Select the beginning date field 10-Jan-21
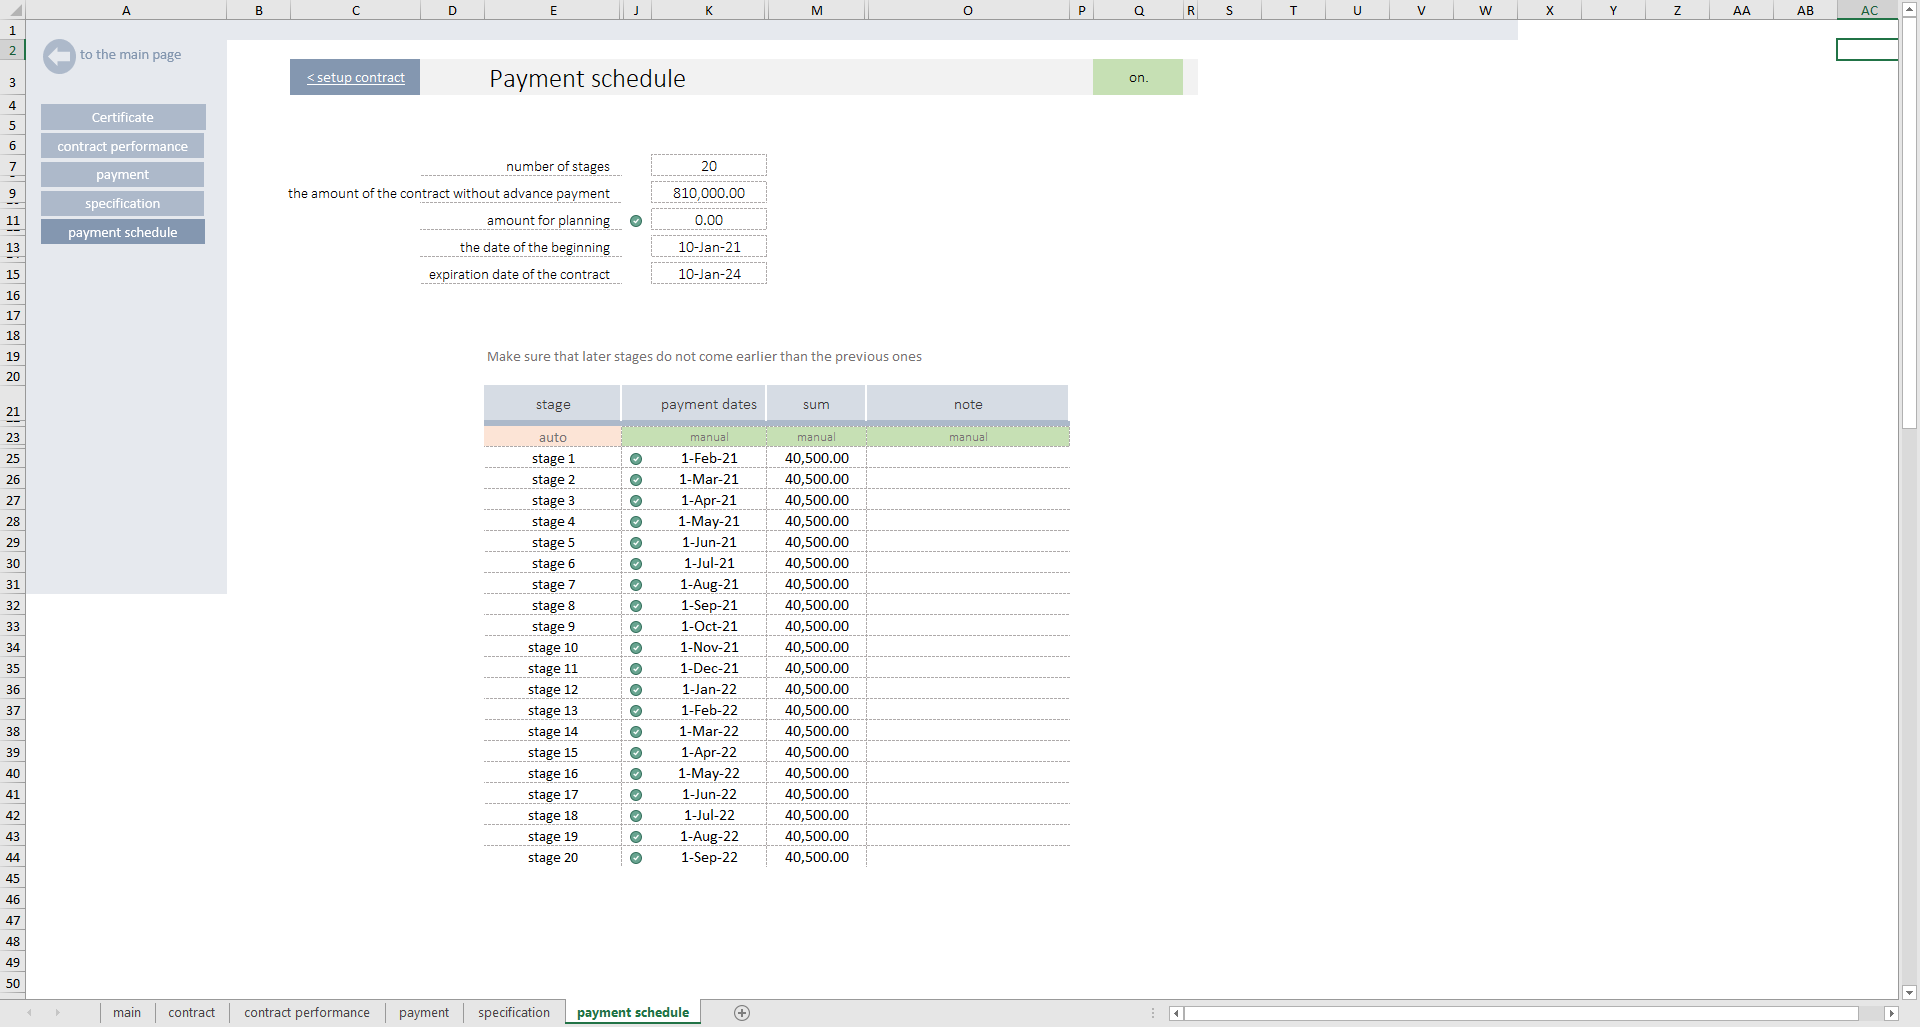Image resolution: width=1920 pixels, height=1027 pixels. point(709,247)
